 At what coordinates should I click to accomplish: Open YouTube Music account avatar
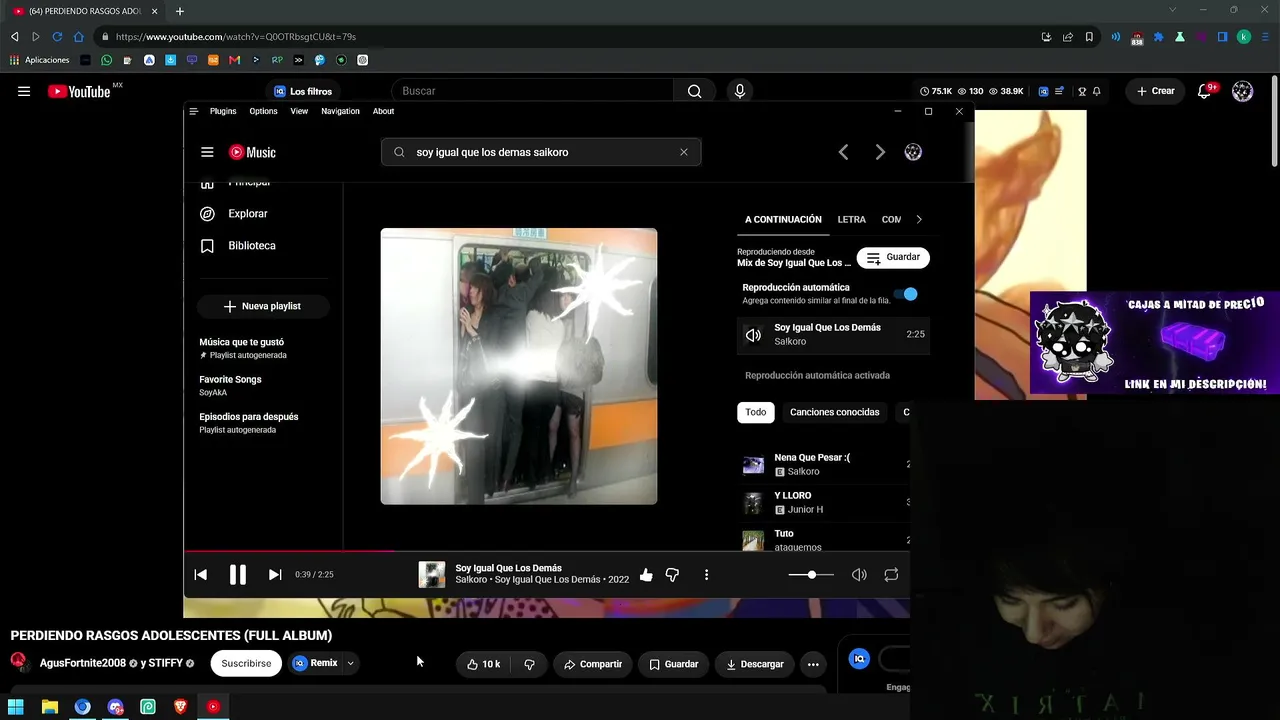(x=913, y=152)
